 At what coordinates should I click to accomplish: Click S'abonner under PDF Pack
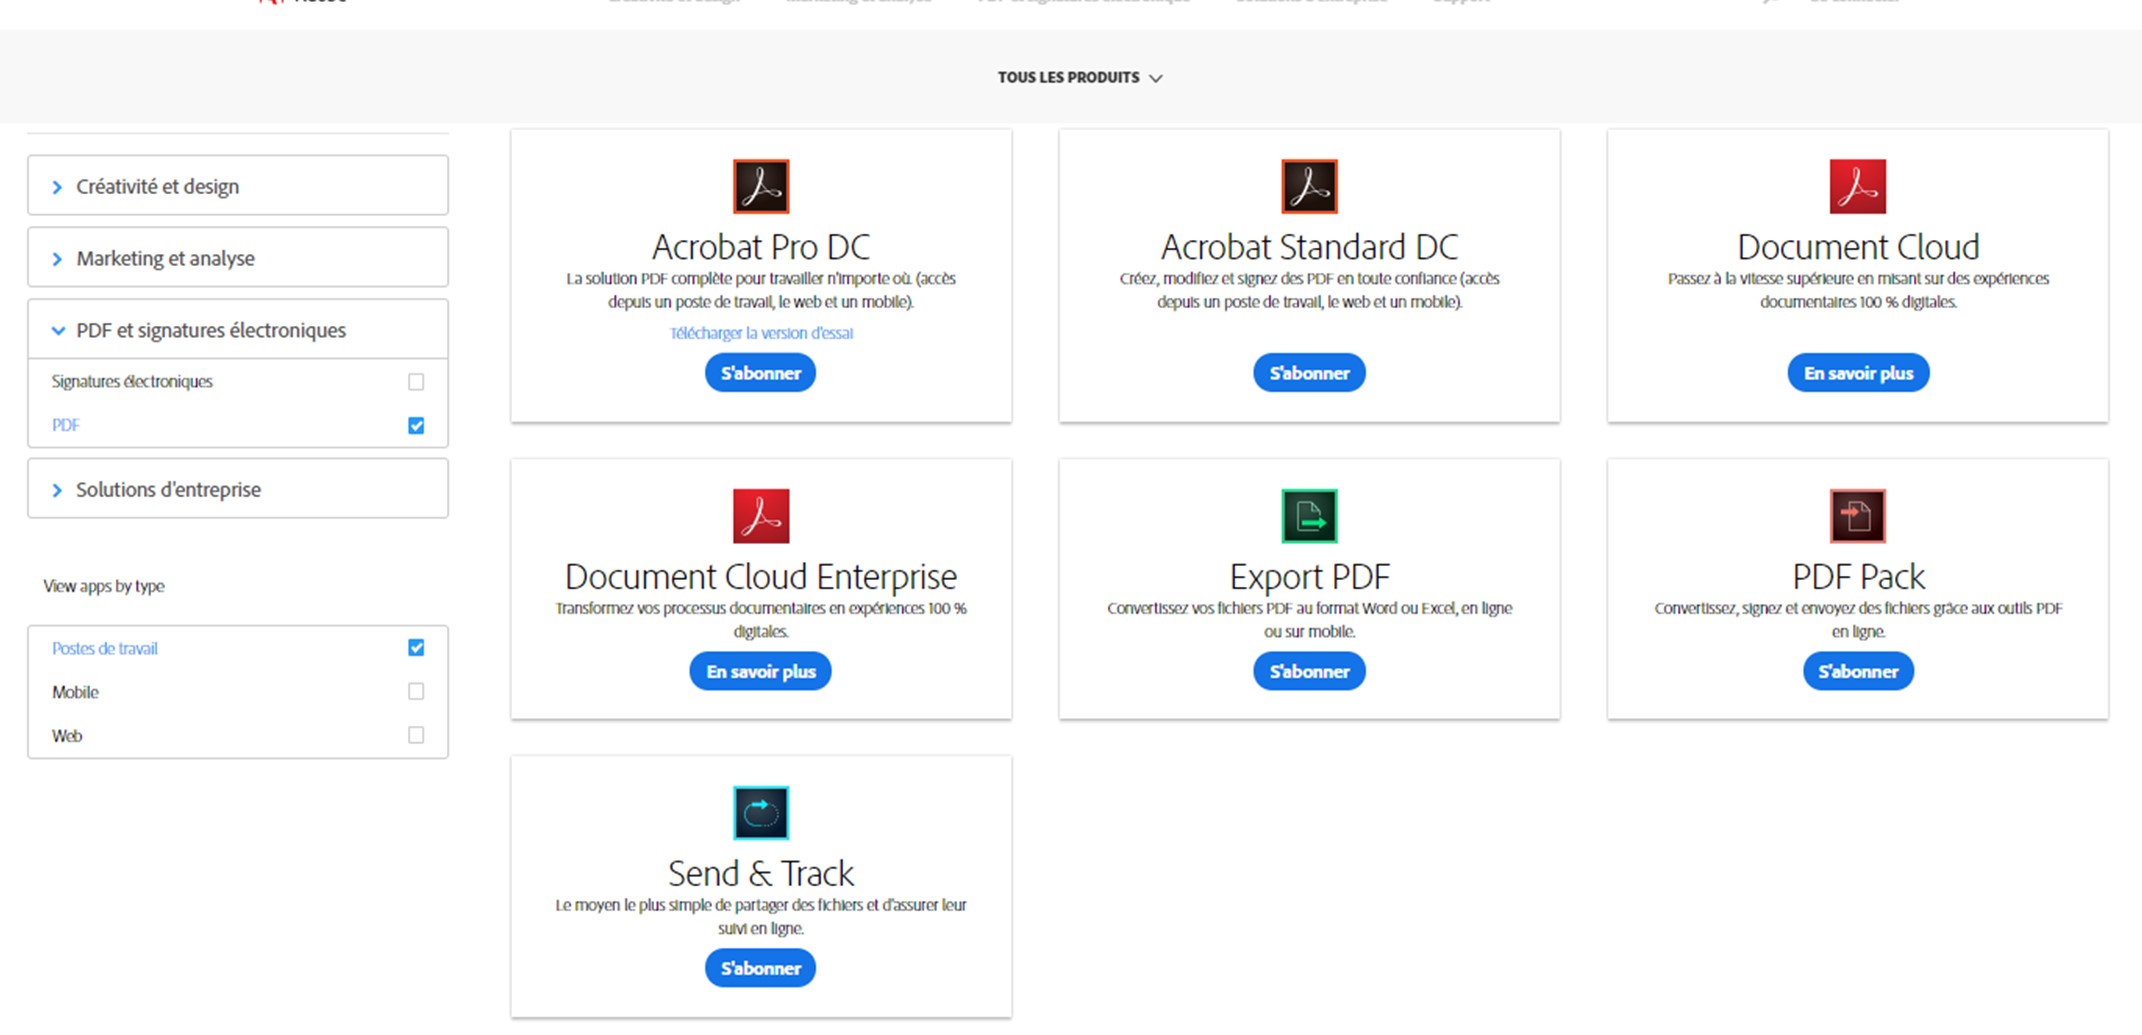[1858, 671]
